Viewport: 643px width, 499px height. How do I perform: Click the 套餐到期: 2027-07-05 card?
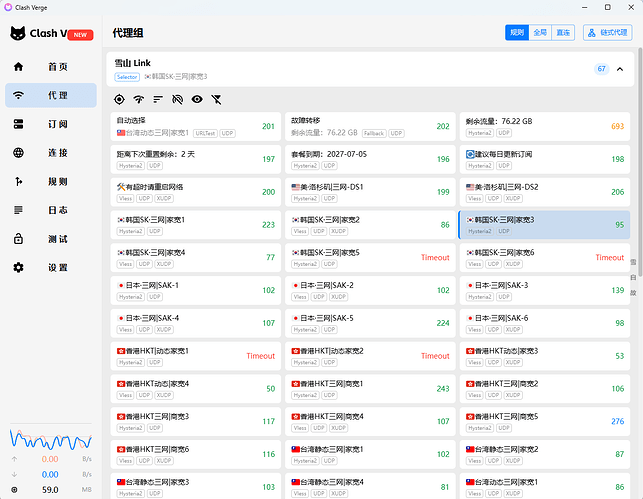click(x=370, y=159)
